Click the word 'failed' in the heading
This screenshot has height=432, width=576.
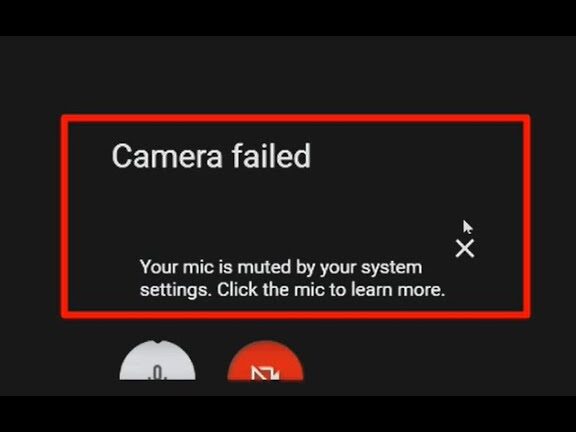click(x=271, y=156)
